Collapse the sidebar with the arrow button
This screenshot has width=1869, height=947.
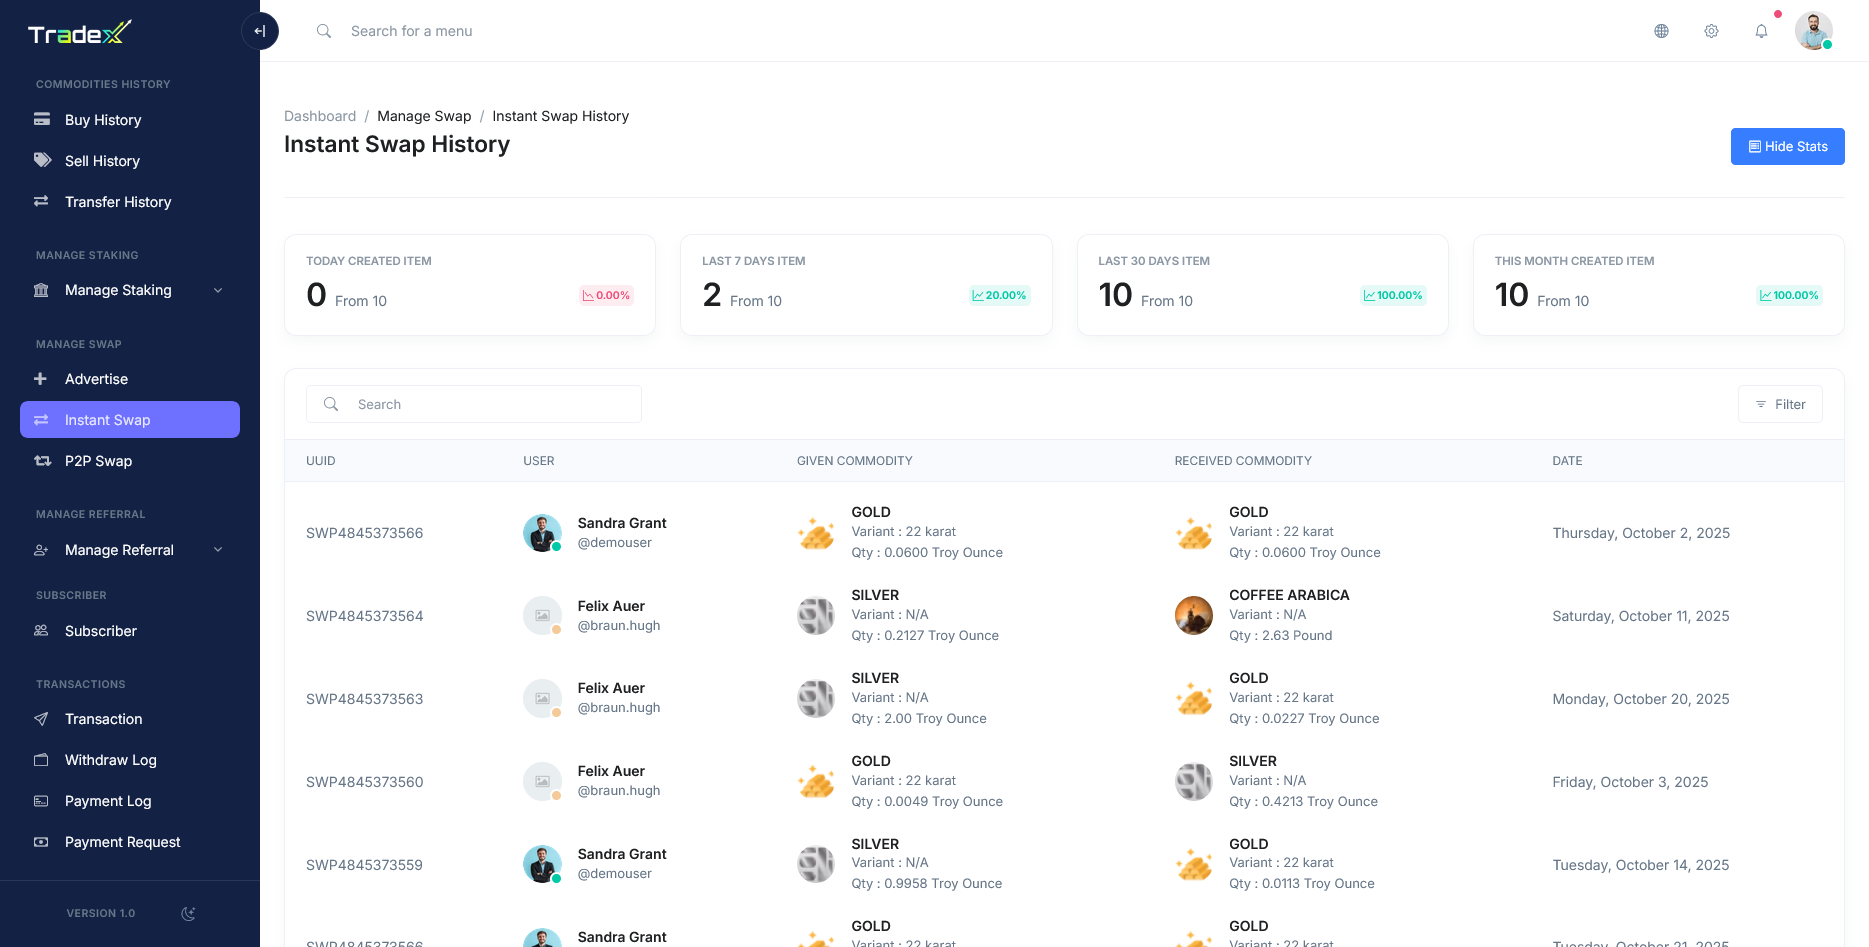(x=260, y=31)
